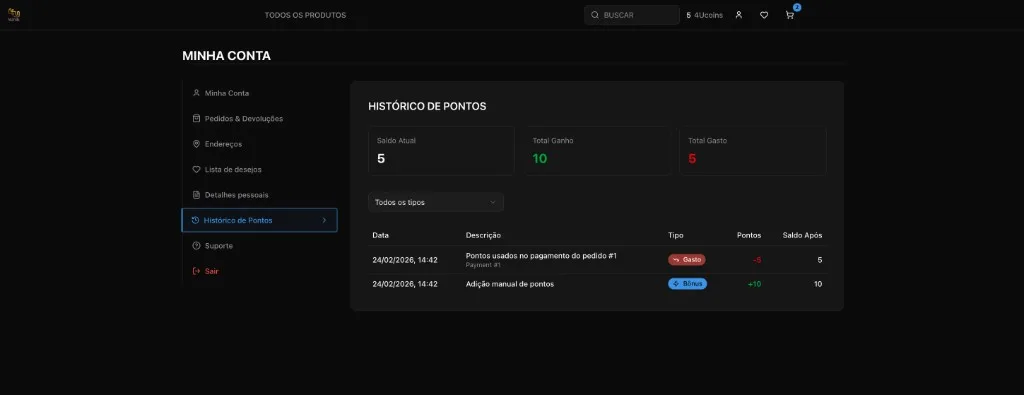
Task: Click the box icon beside Pedidos & Devoluções
Action: (x=196, y=118)
